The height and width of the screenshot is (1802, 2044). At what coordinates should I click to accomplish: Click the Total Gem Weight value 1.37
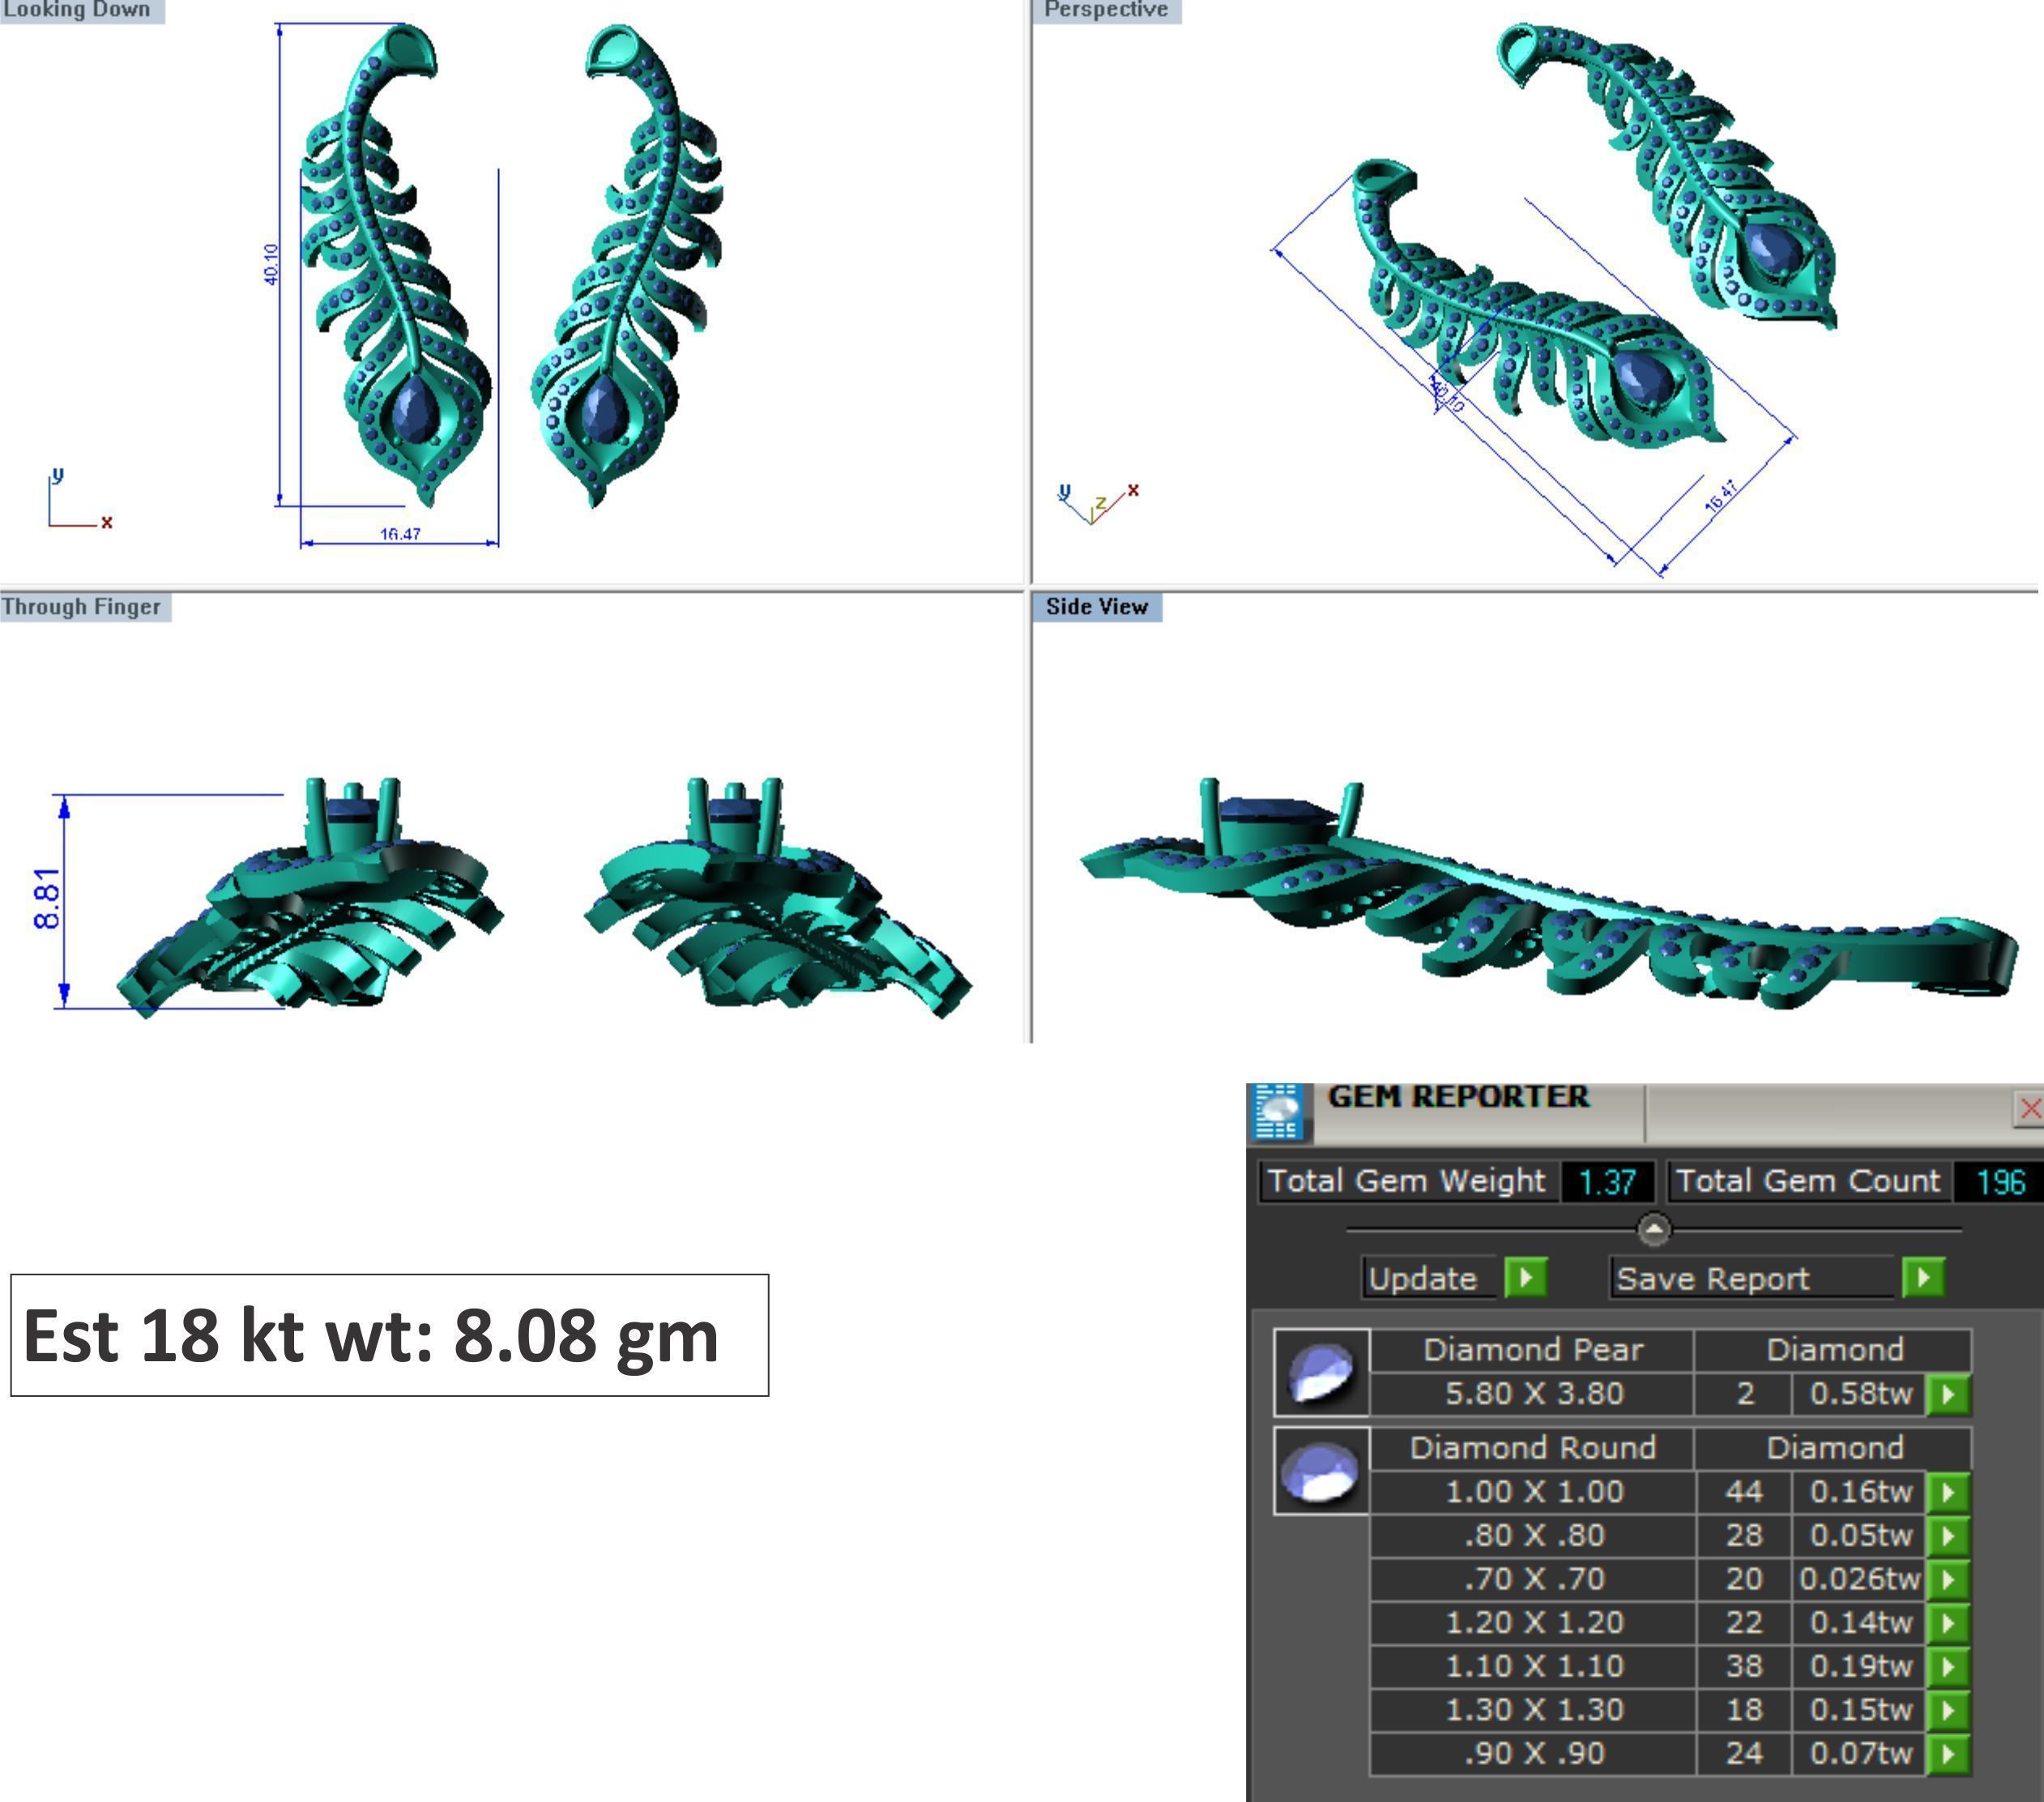point(1607,1182)
